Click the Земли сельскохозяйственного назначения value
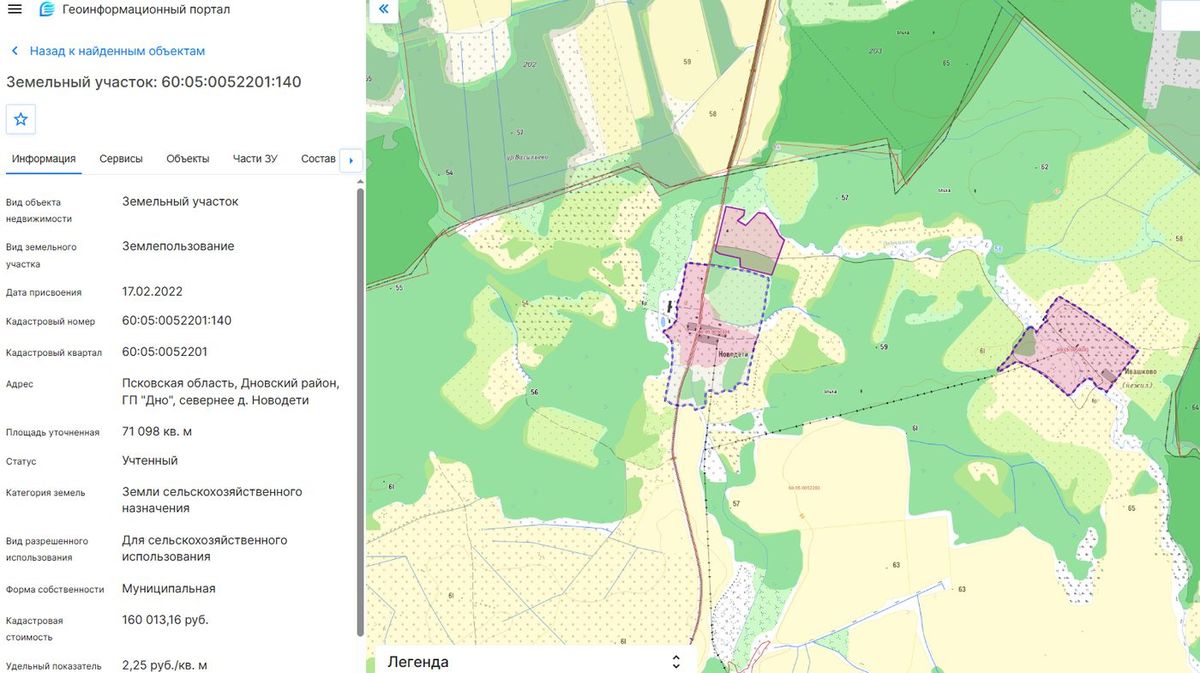Screen dimensions: 1200x673 (x=212, y=500)
